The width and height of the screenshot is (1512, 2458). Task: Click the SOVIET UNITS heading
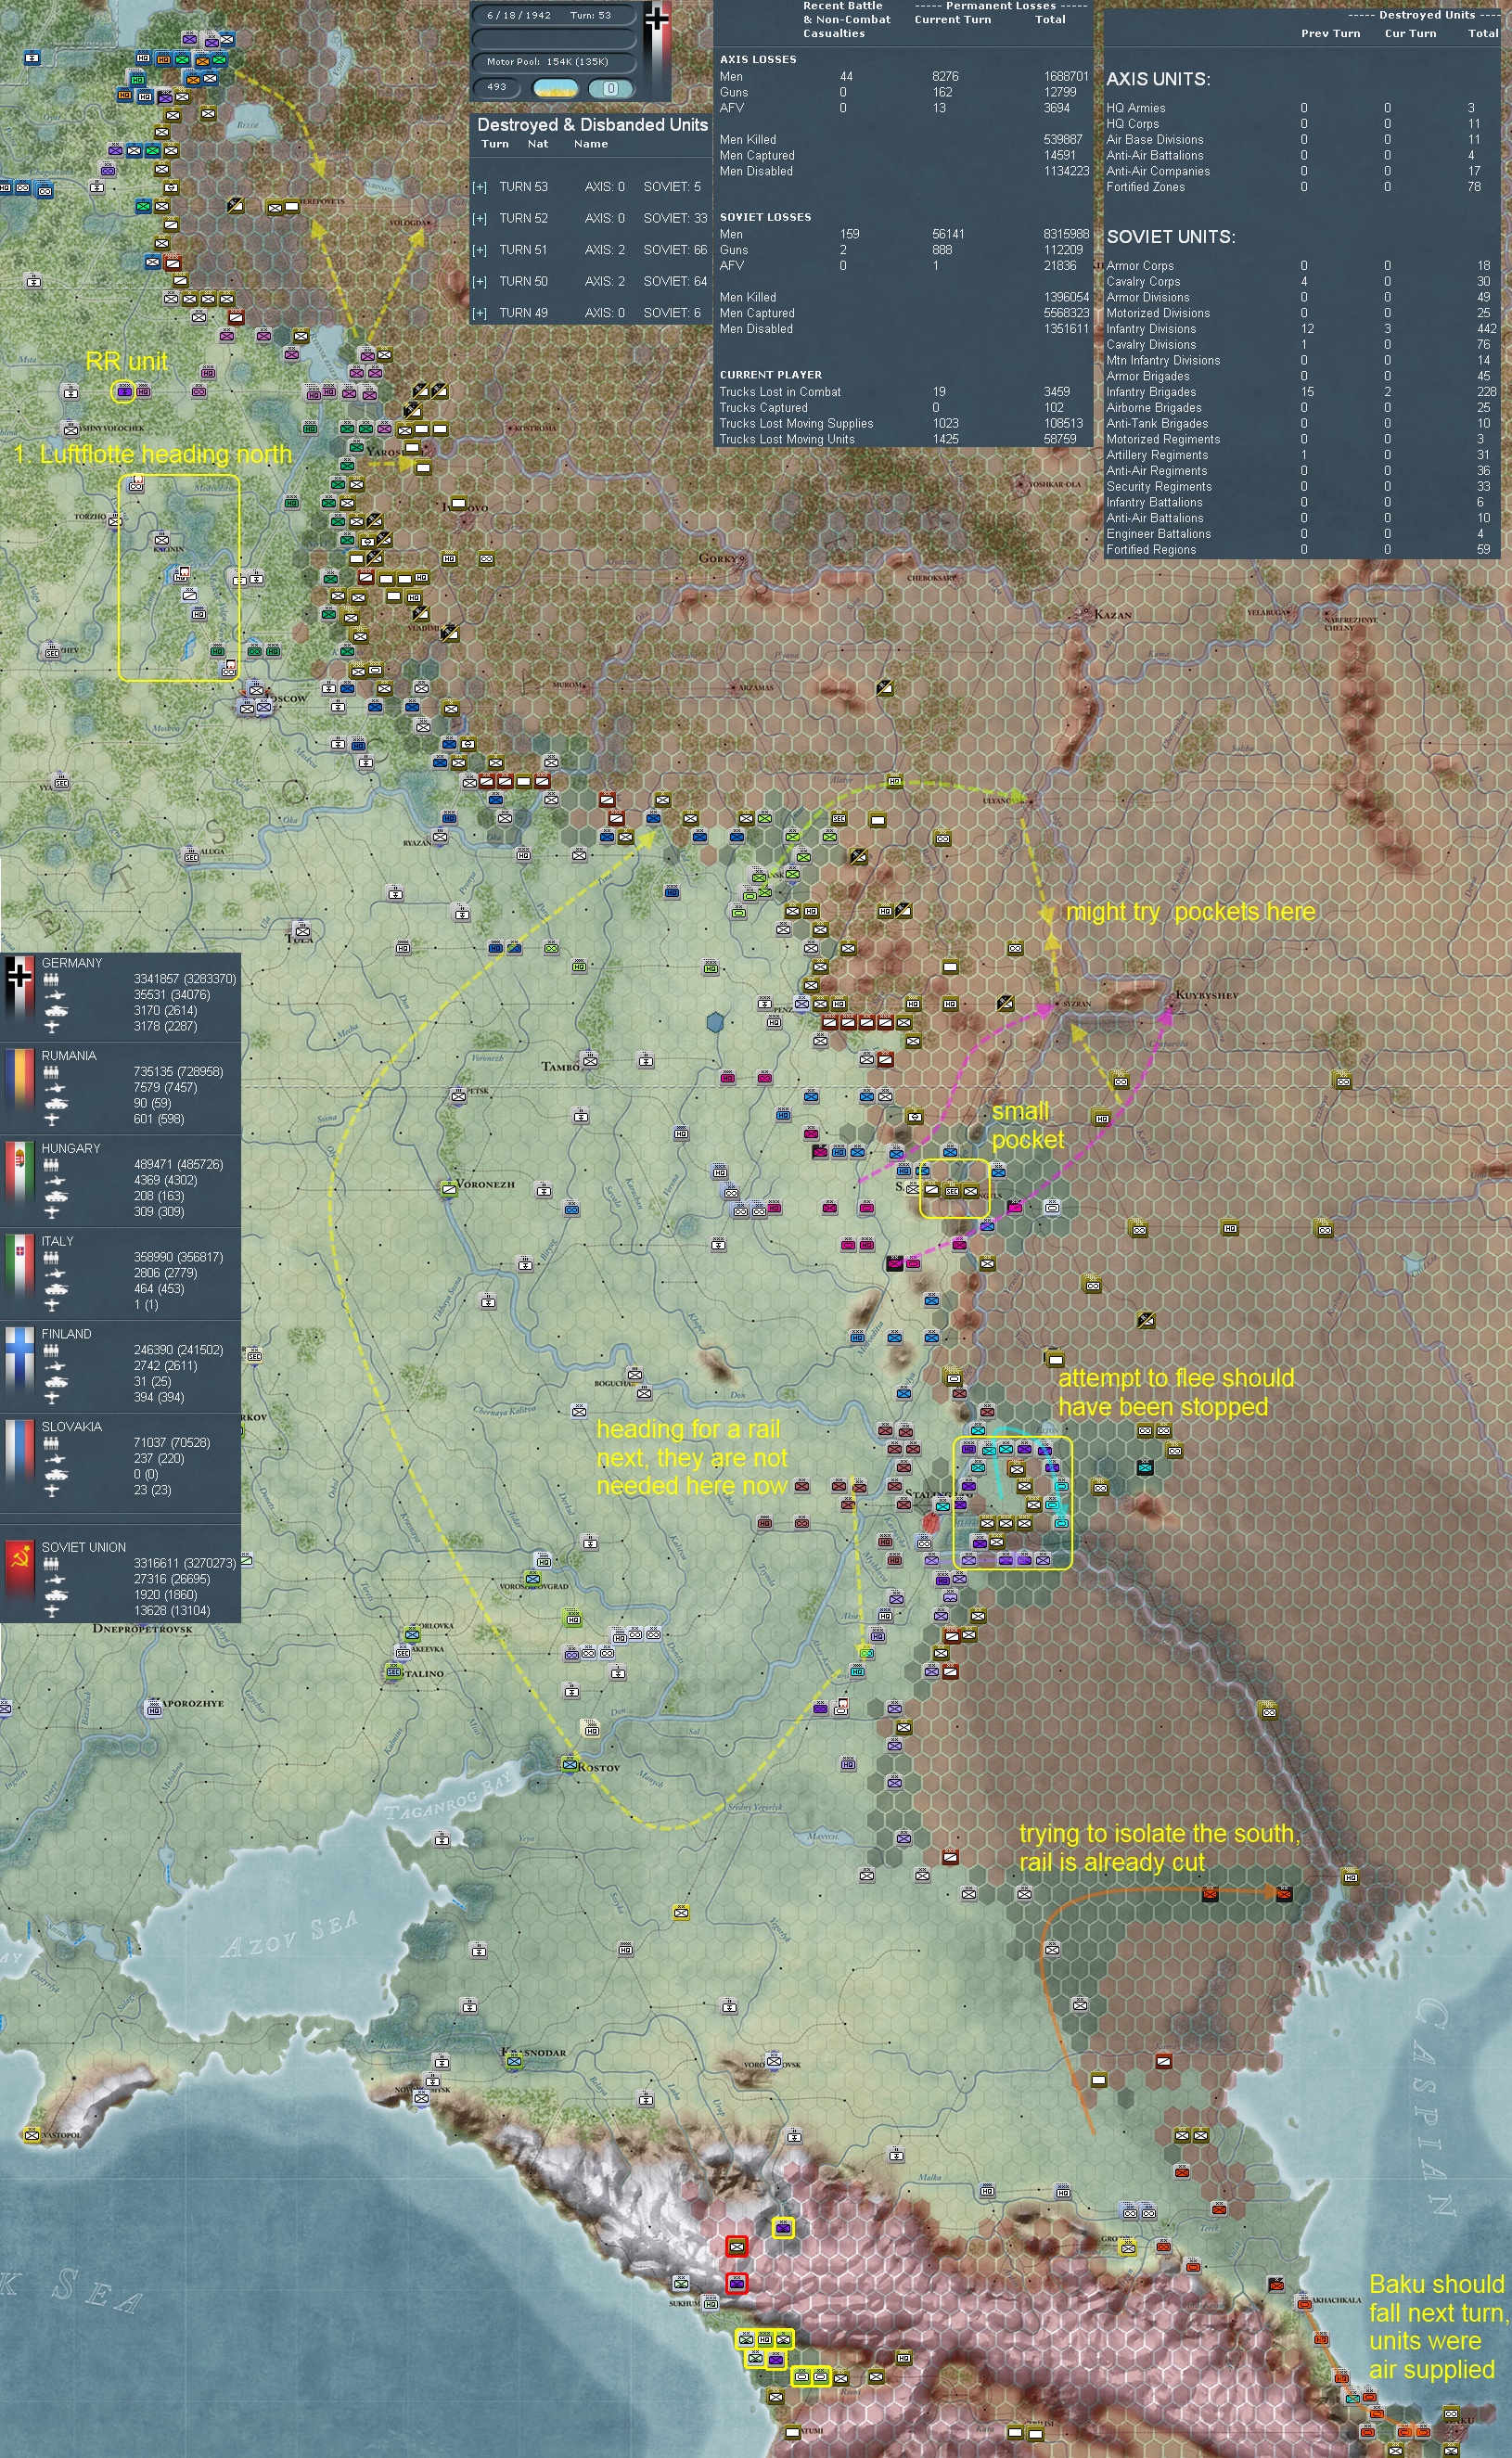(x=1170, y=237)
